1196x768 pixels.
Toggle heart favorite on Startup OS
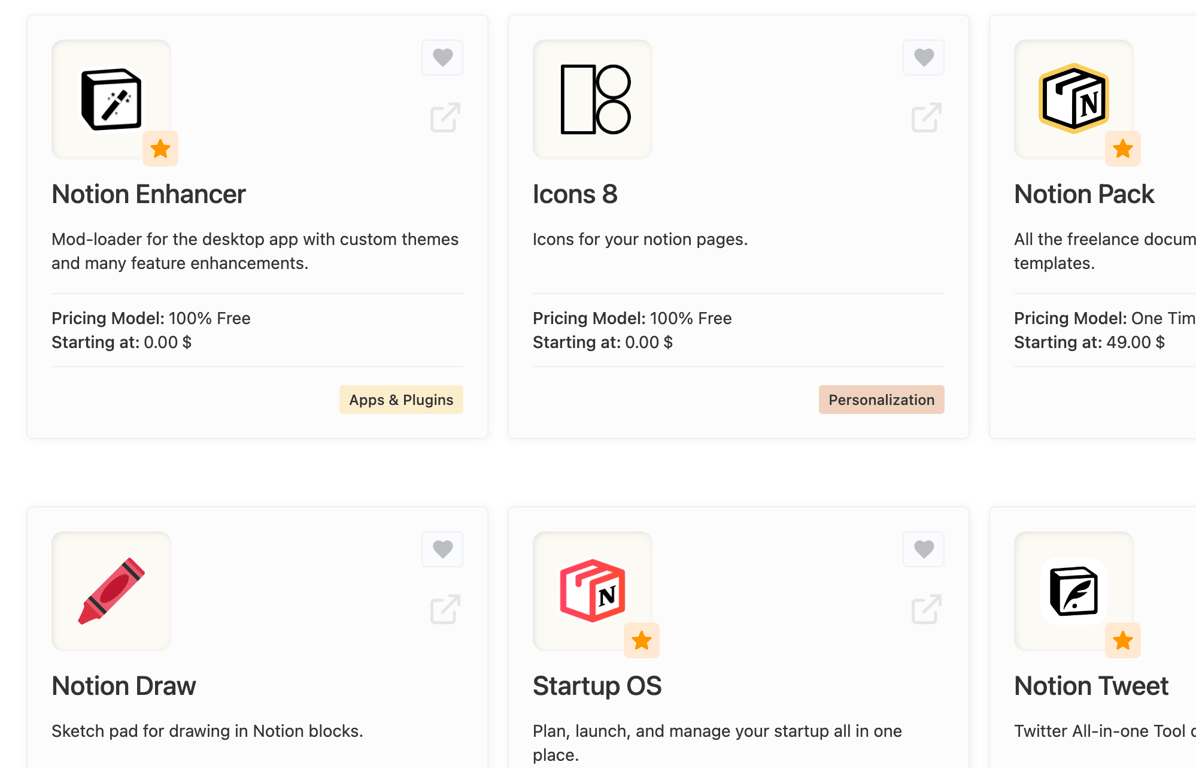(923, 549)
